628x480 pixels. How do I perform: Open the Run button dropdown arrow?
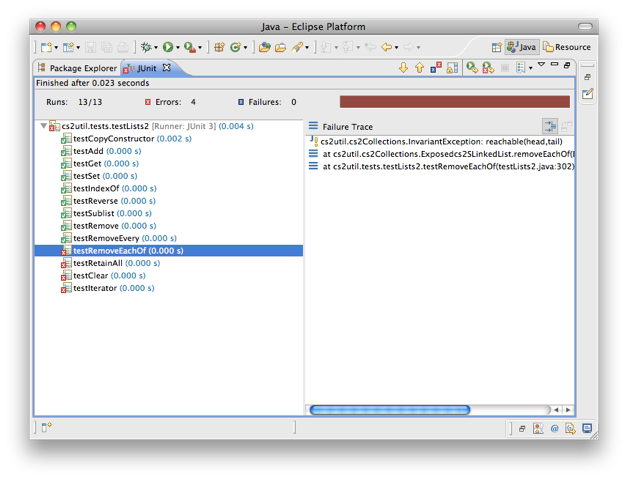(x=179, y=47)
